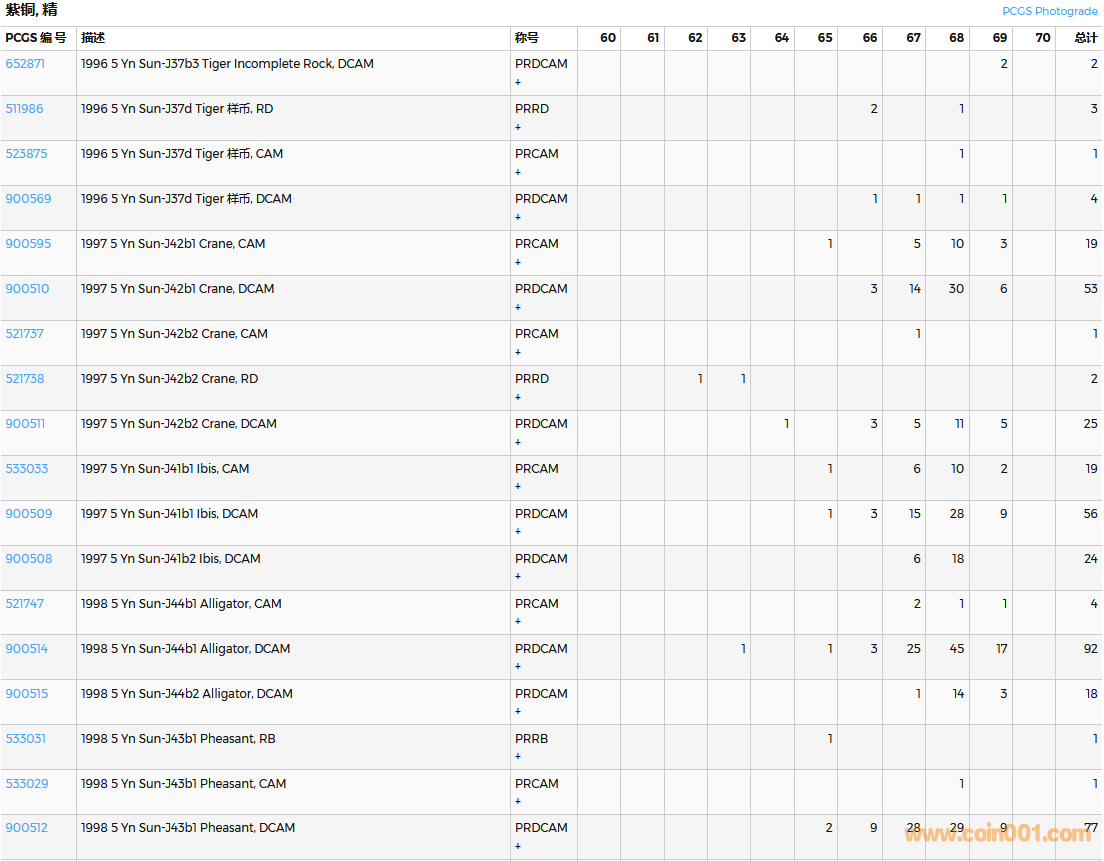The width and height of the screenshot is (1104, 861).
Task: Expand plus under PRDCAM for Tiger Incomplete Rock
Action: point(518,82)
